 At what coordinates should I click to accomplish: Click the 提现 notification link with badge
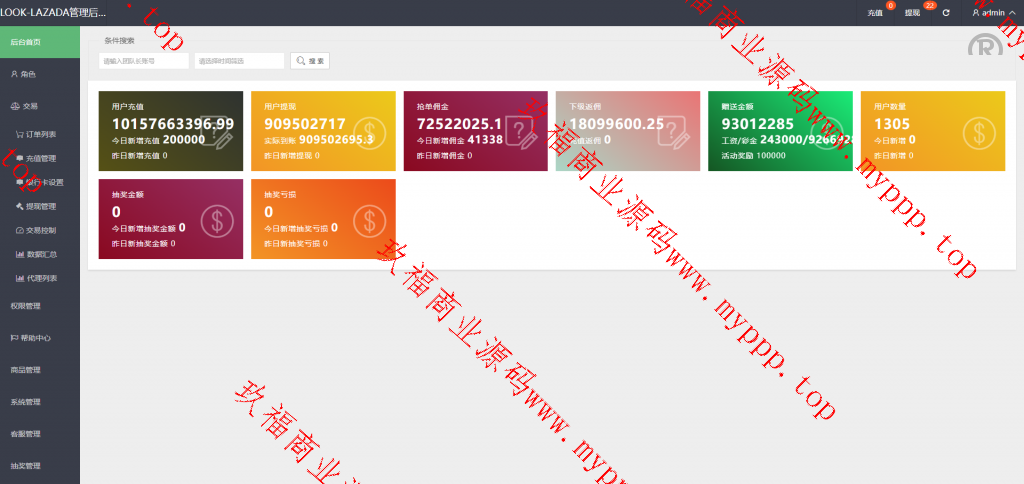[x=912, y=13]
